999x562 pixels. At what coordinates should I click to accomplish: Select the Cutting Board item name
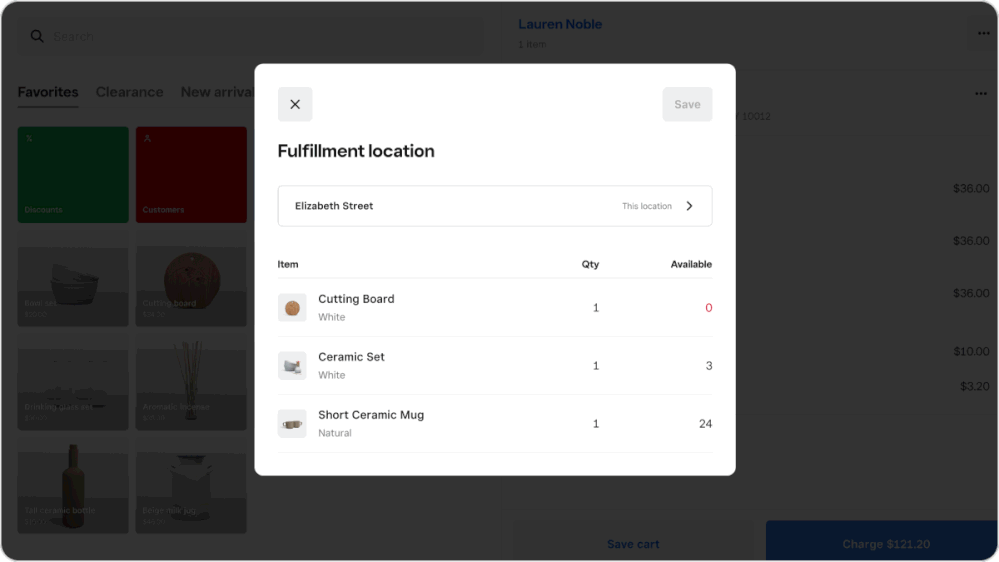click(356, 299)
